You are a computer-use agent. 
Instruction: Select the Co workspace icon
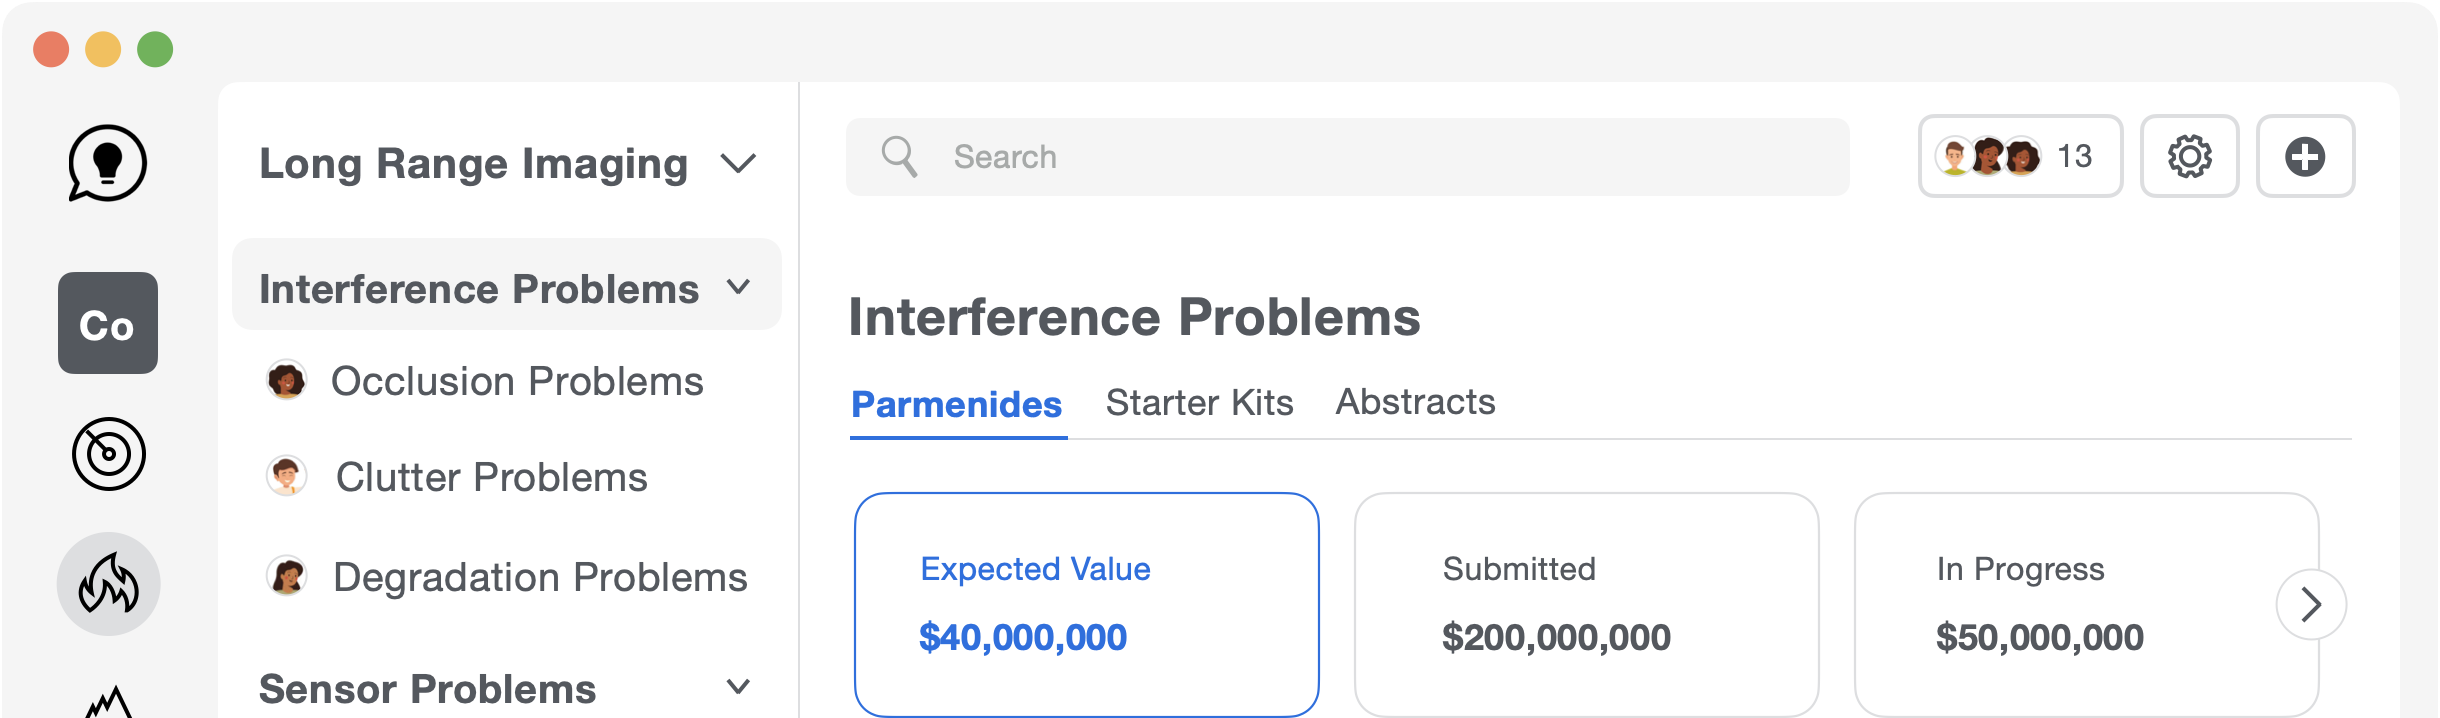coord(108,323)
